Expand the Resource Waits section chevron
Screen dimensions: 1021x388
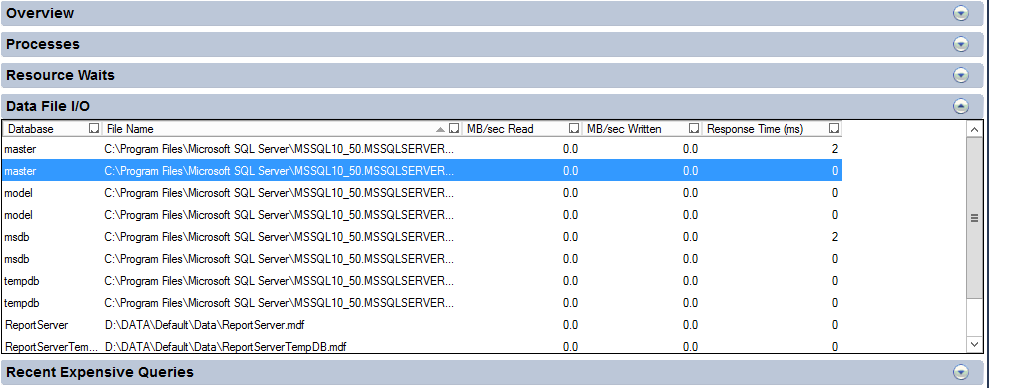[960, 75]
